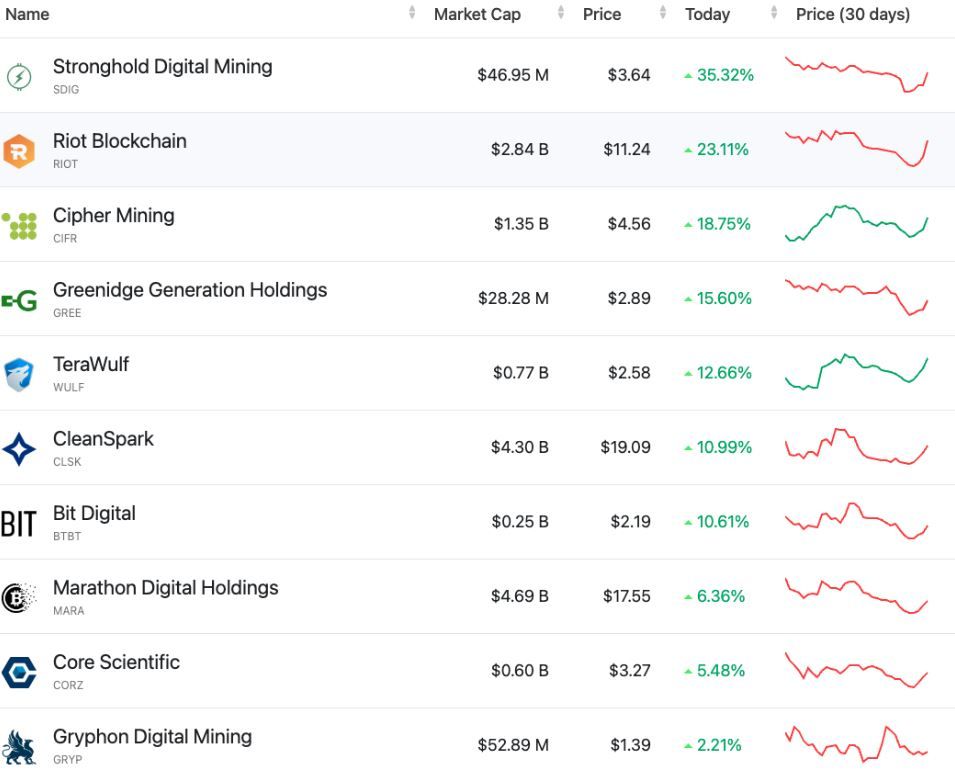Click the Name column header
Viewport: 955px width, 778px height.
(x=27, y=14)
